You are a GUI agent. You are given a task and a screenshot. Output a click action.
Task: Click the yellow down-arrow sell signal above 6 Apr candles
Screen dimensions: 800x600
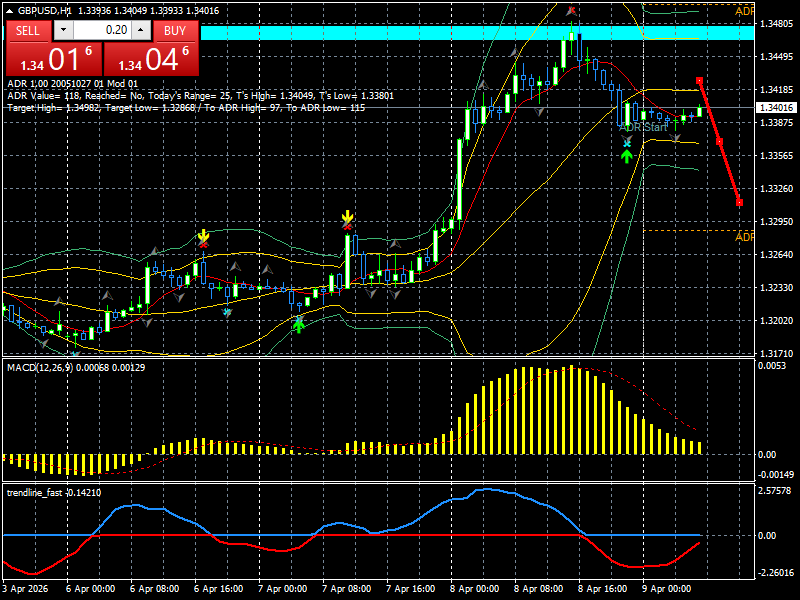(x=203, y=233)
